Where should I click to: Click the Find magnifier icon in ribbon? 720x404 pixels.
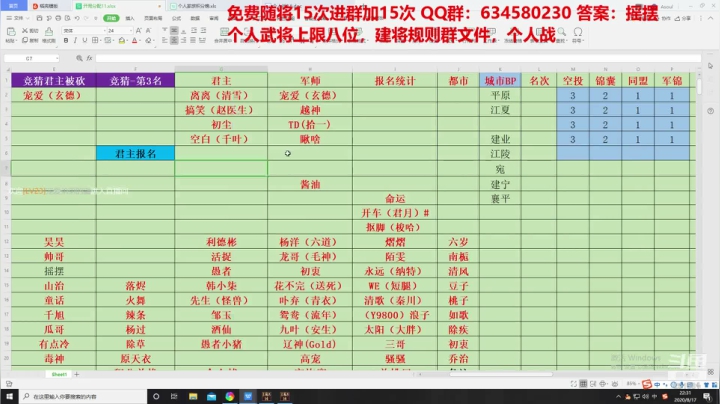561,32
